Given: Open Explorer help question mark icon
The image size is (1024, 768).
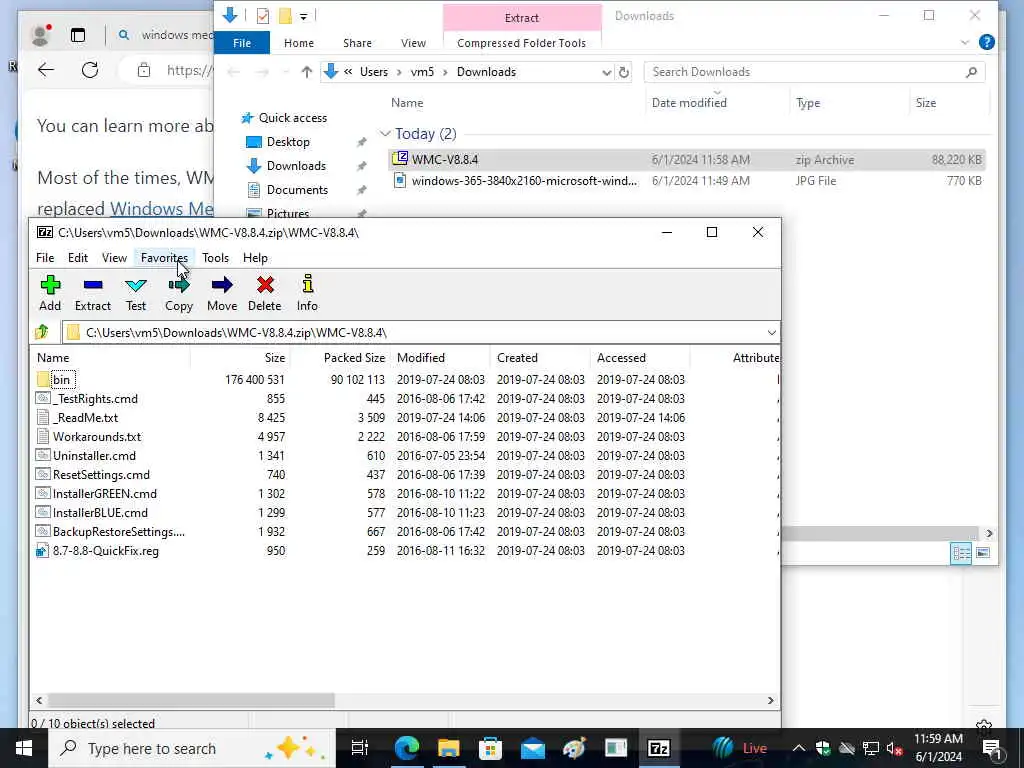Looking at the screenshot, I should 987,42.
